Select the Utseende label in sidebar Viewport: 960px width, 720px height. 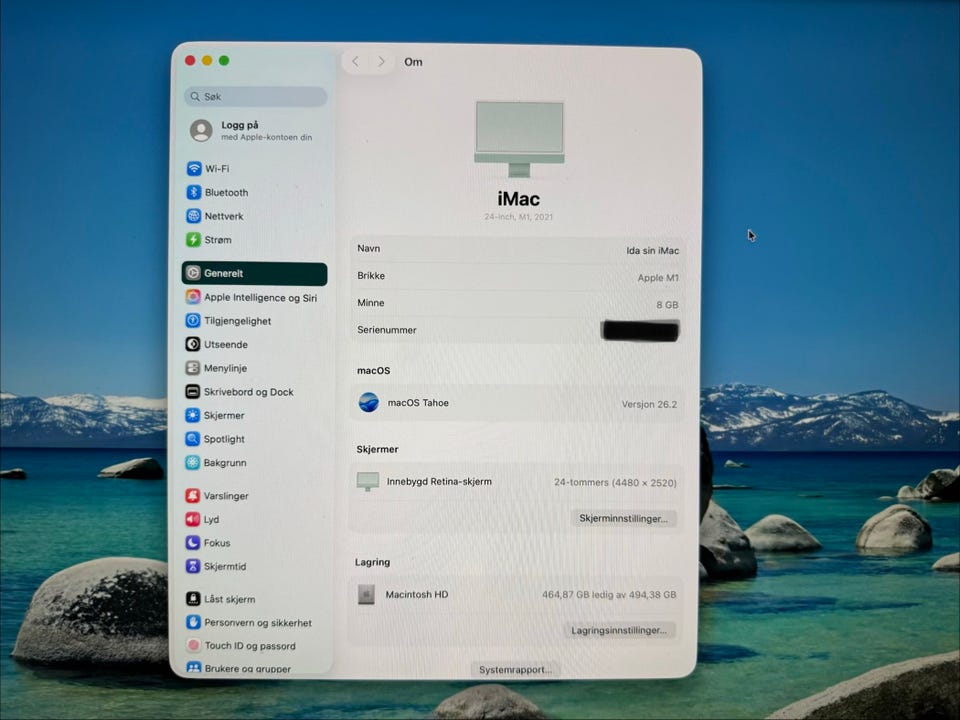226,344
